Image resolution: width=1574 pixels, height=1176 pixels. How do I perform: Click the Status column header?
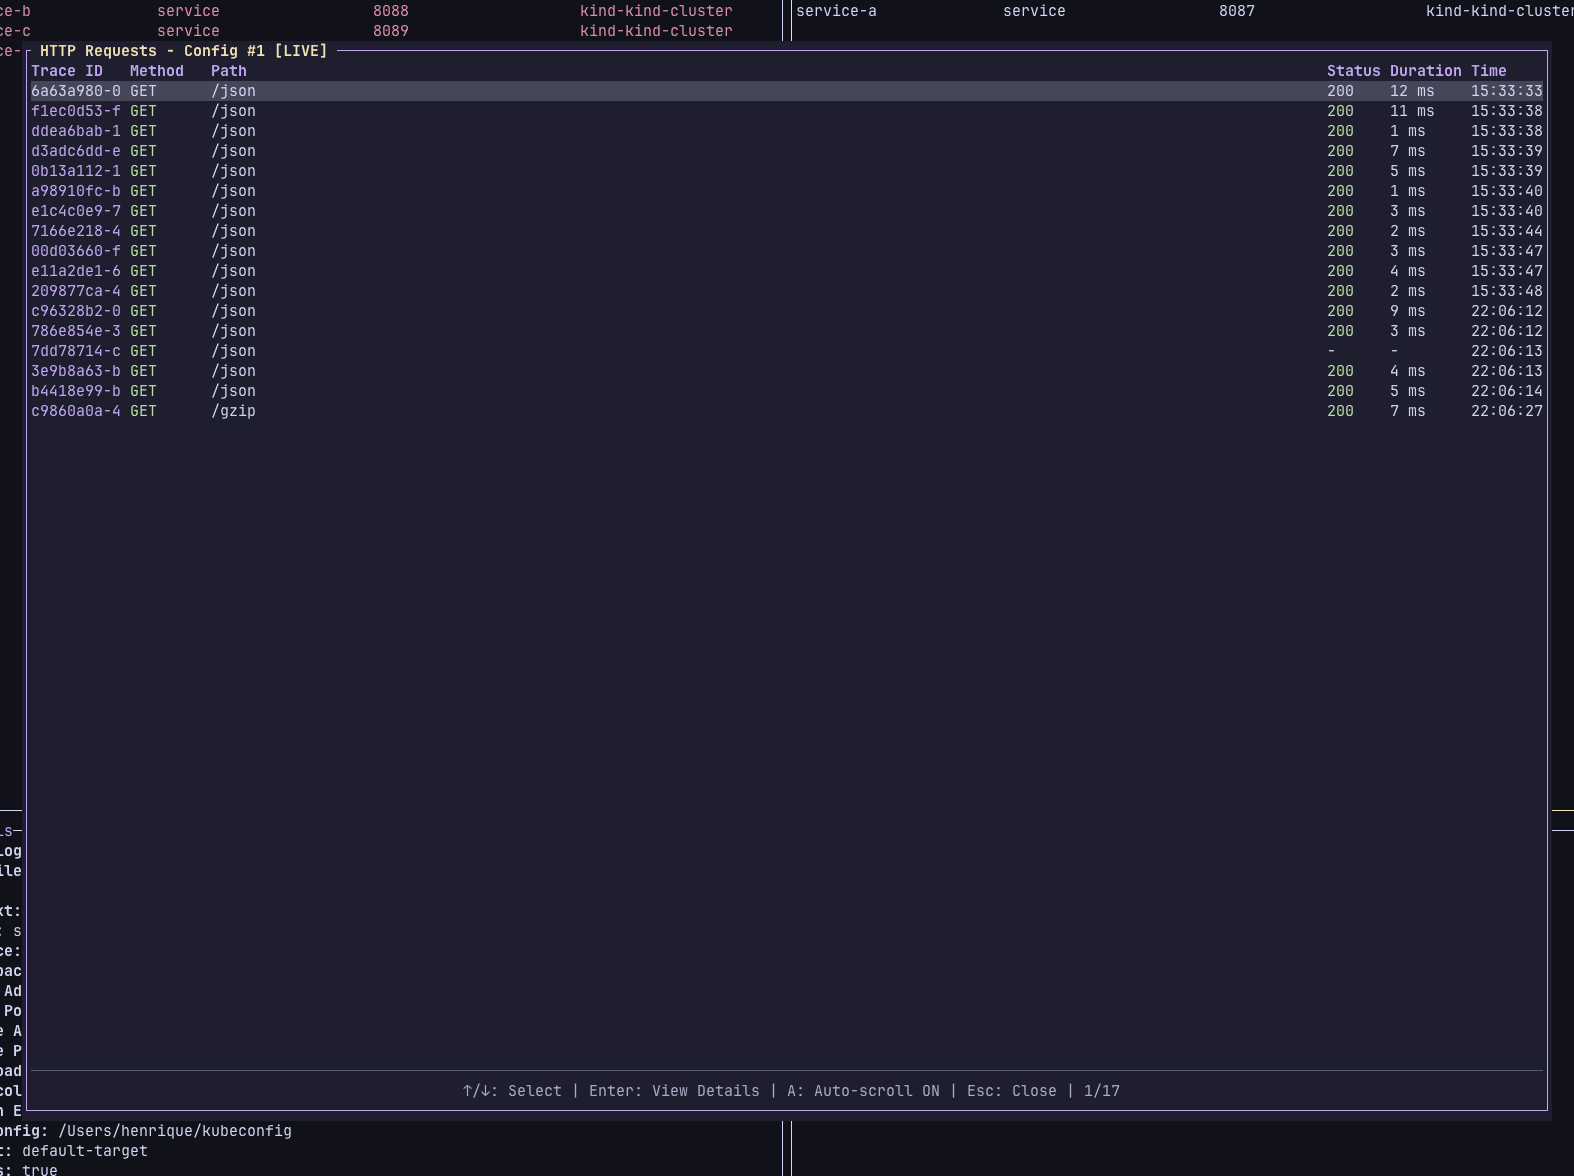point(1354,71)
